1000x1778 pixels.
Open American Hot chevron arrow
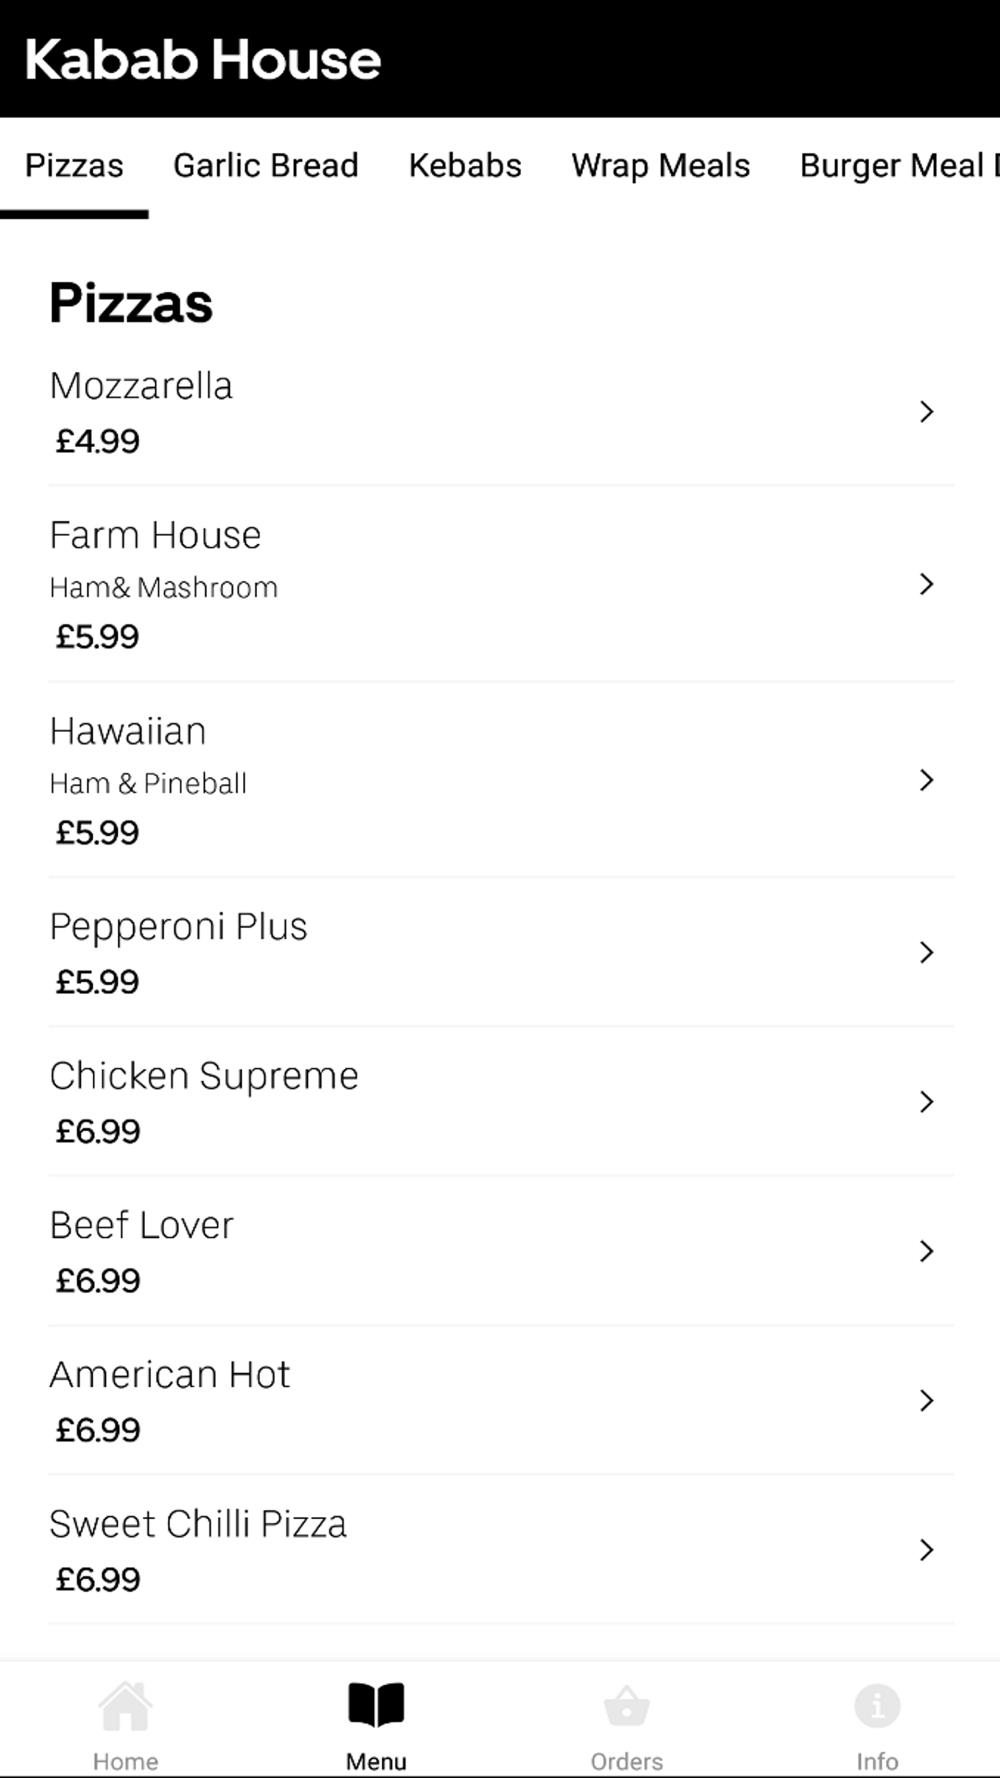pyautogui.click(x=926, y=1401)
